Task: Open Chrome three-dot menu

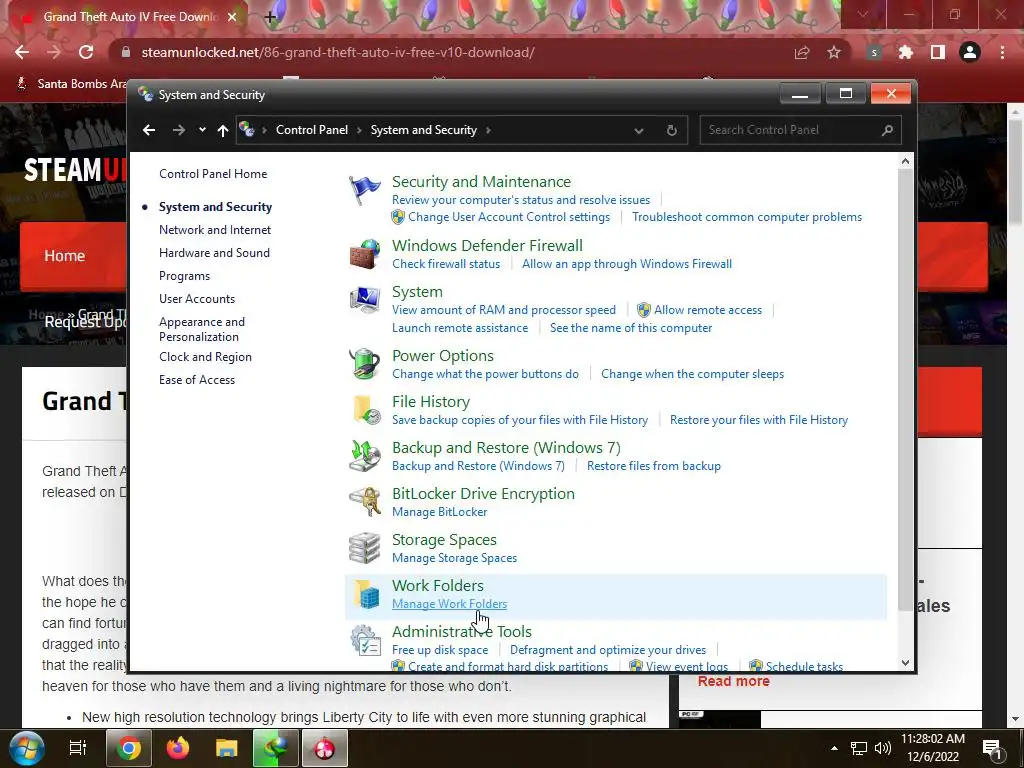Action: 1002,52
